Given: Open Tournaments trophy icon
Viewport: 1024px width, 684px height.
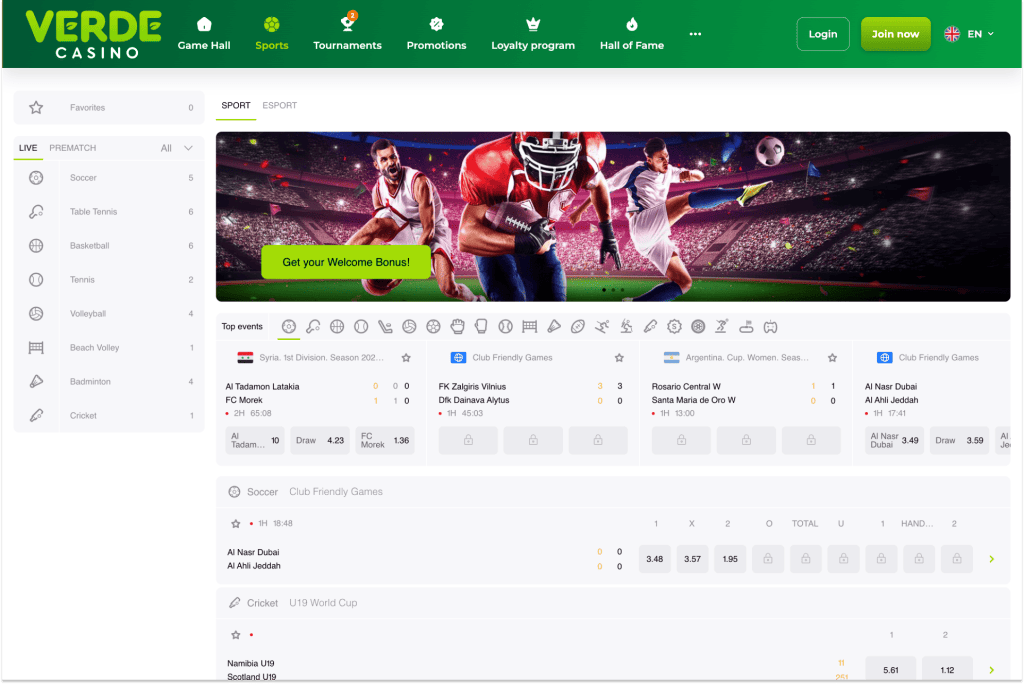Looking at the screenshot, I should 347,24.
